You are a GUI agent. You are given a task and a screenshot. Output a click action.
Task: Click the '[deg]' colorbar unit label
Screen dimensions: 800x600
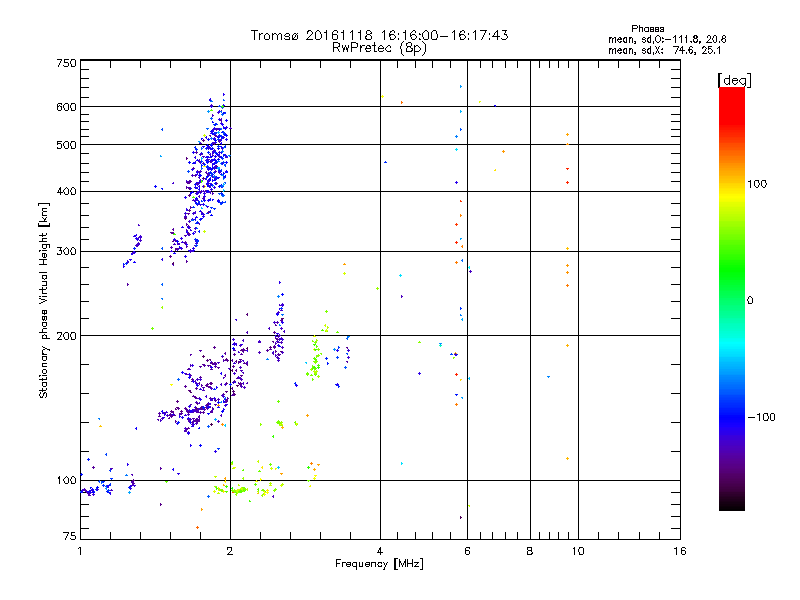734,81
